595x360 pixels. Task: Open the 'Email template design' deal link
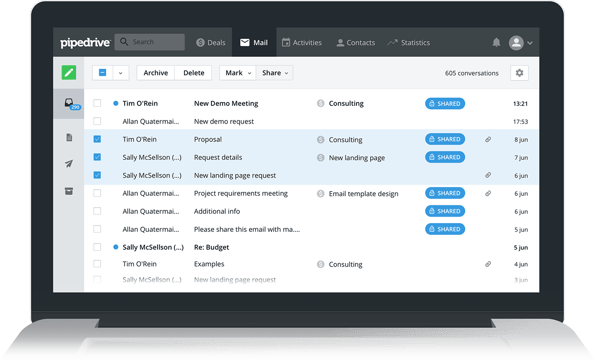[363, 193]
